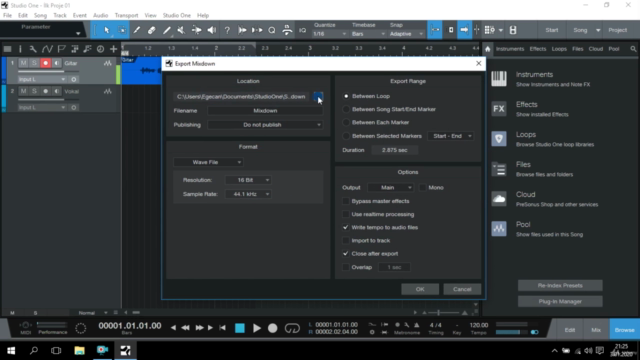The width and height of the screenshot is (640, 360).
Task: Click the question mark help icon
Action: point(227,30)
